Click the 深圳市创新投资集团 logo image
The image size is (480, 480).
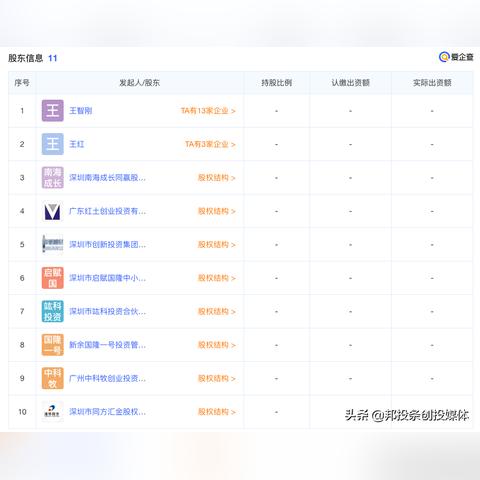click(52, 244)
